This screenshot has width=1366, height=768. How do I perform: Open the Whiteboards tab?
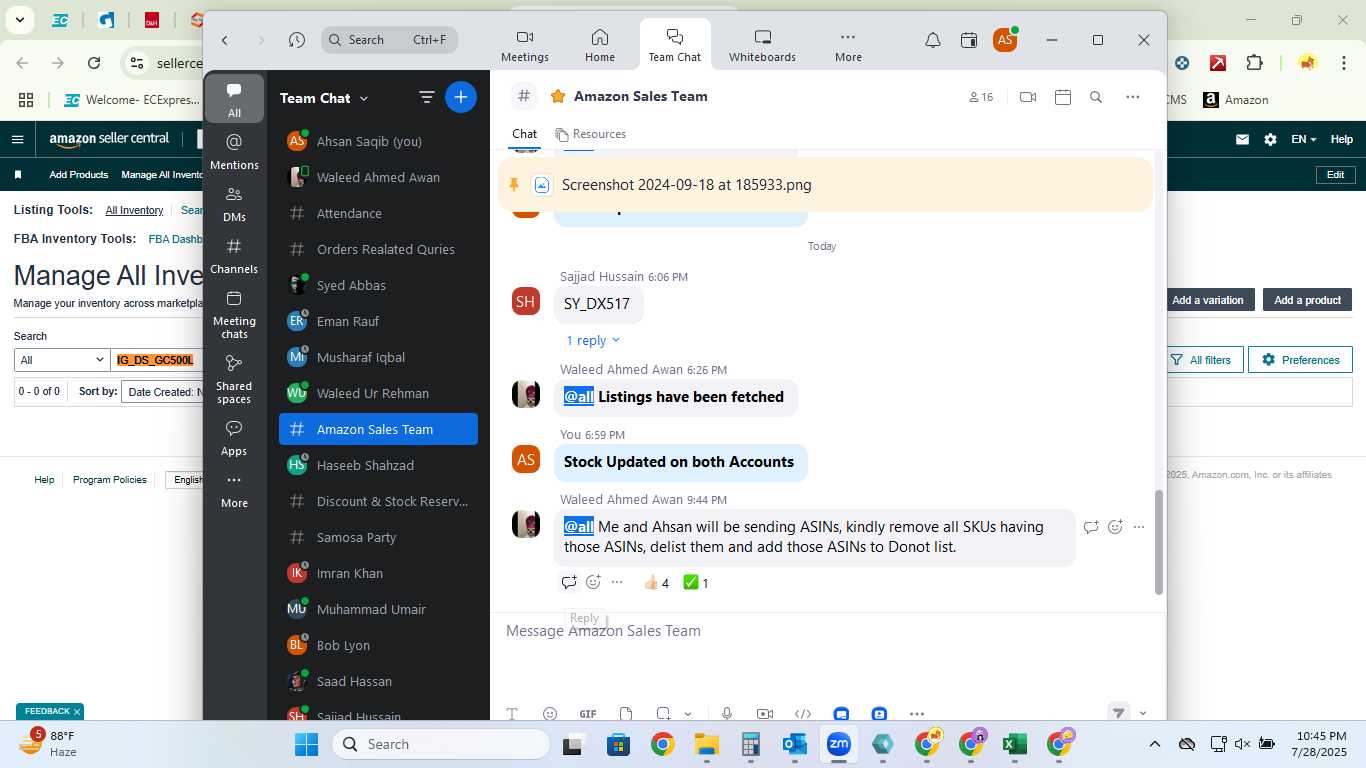pos(762,46)
